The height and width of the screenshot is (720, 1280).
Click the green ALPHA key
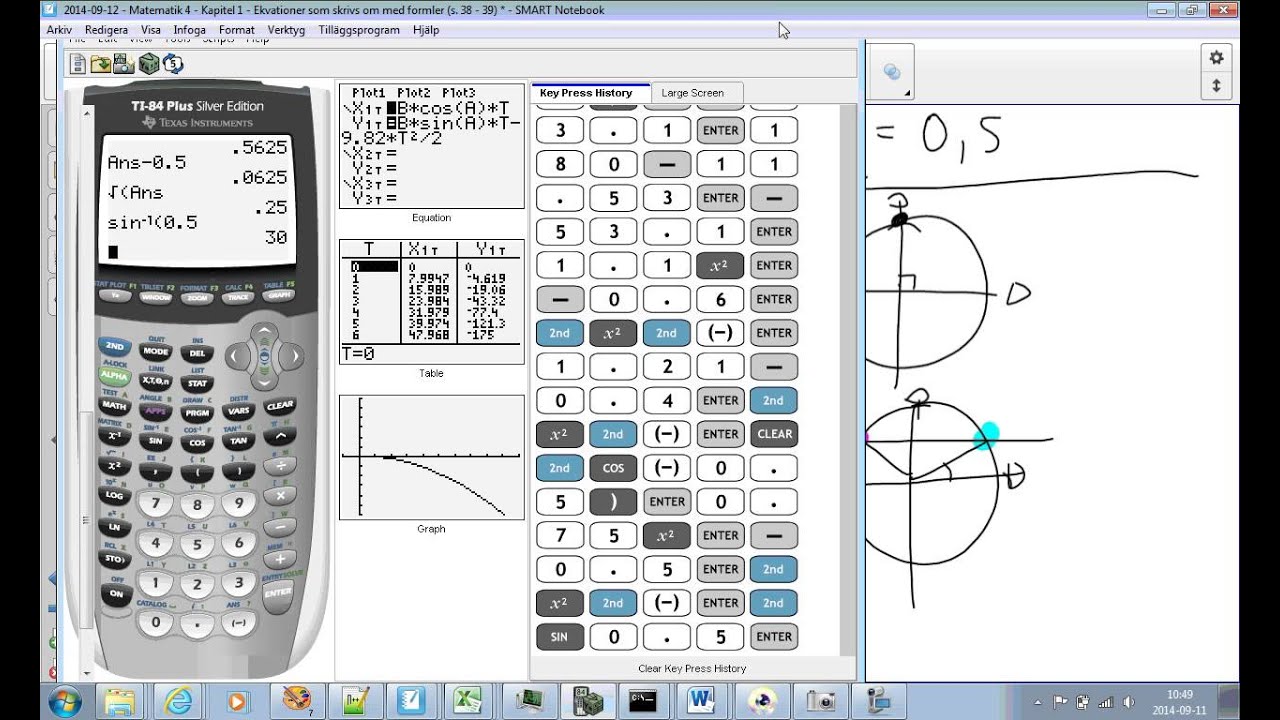[114, 376]
